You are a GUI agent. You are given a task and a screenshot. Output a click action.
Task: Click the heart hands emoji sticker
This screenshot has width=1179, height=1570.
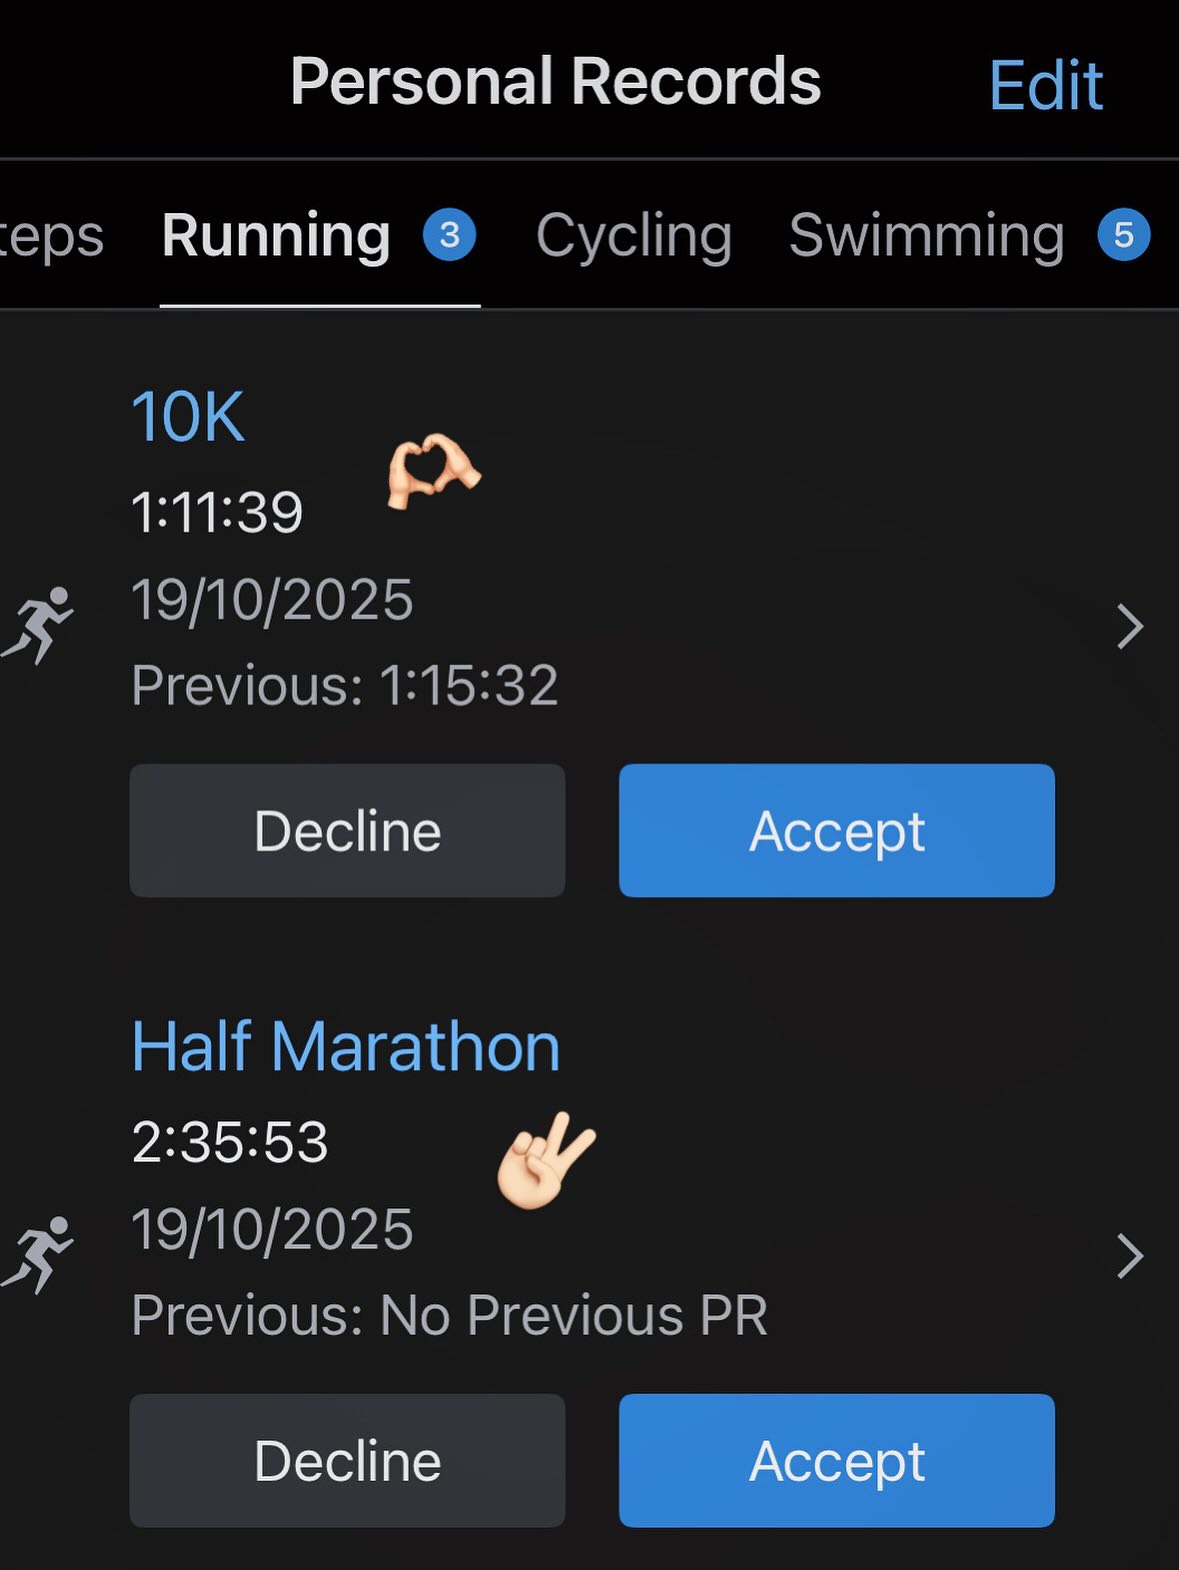pyautogui.click(x=433, y=470)
